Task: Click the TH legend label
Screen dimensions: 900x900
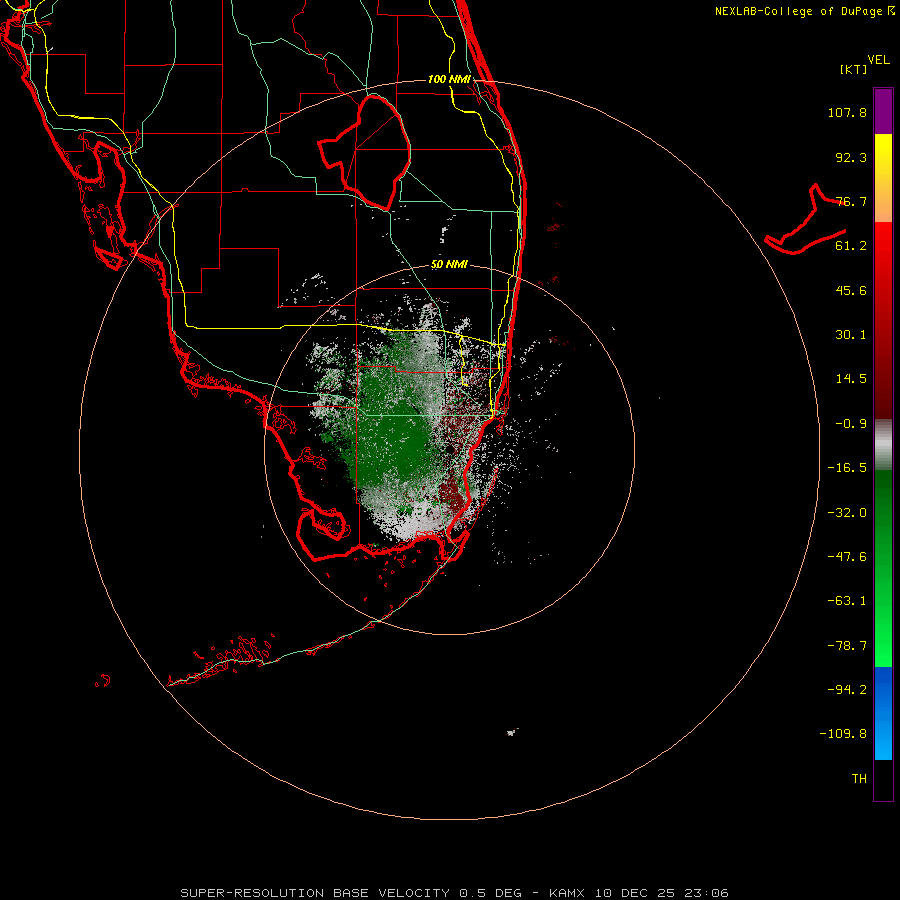Action: tap(859, 779)
